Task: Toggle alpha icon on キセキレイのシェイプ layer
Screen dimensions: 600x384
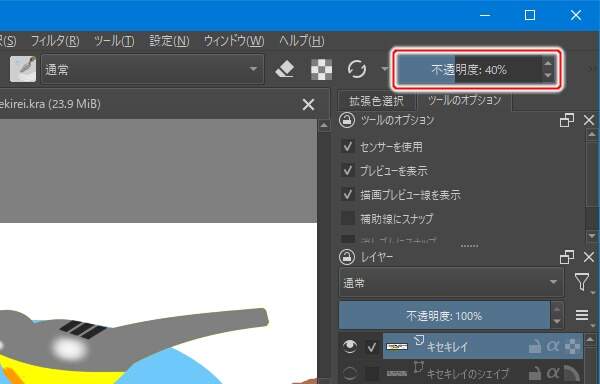Action: [x=552, y=373]
